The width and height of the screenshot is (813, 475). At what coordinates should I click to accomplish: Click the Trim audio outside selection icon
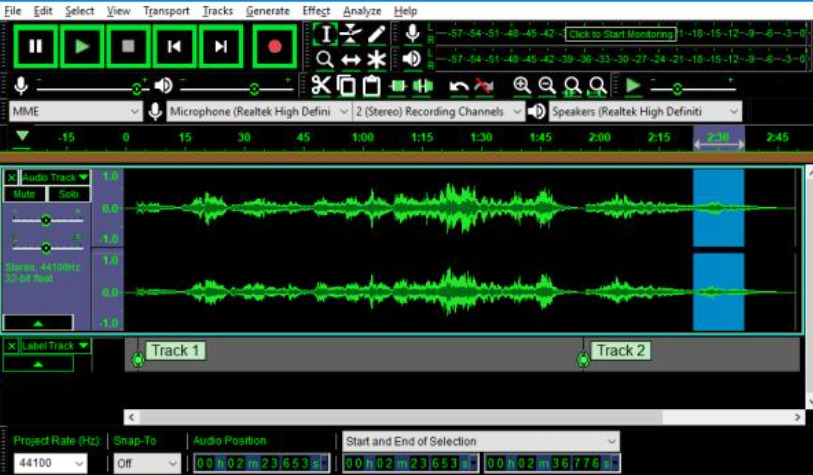(398, 86)
